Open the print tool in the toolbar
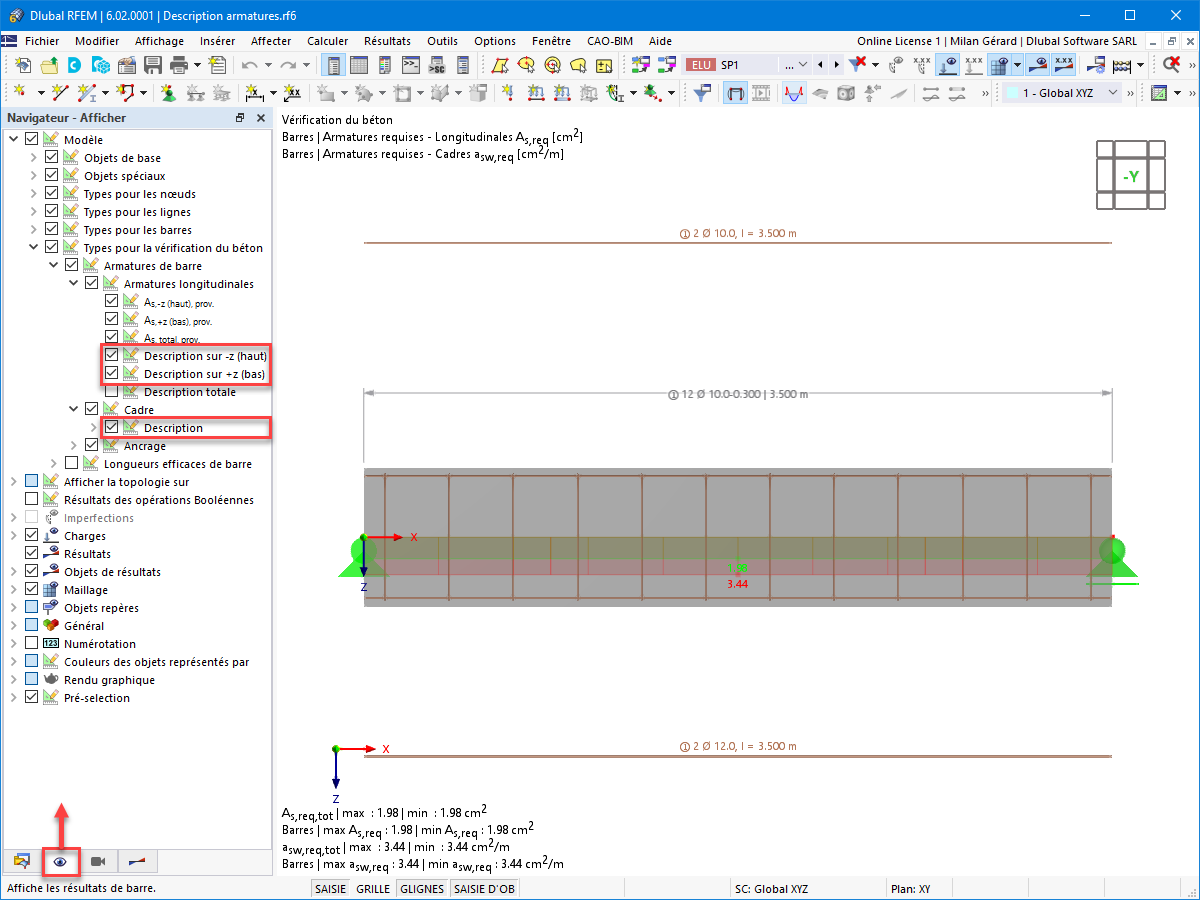 pyautogui.click(x=178, y=63)
